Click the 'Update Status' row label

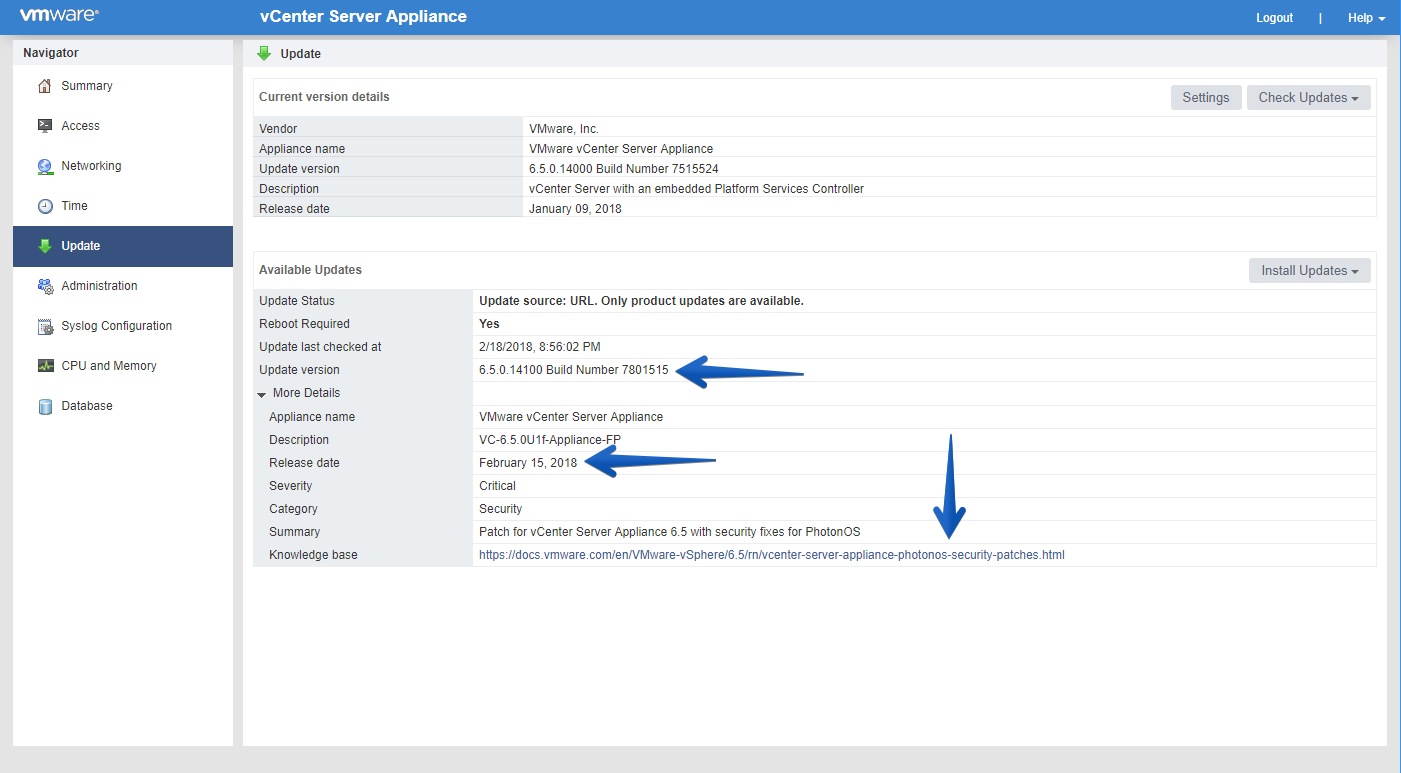[297, 301]
